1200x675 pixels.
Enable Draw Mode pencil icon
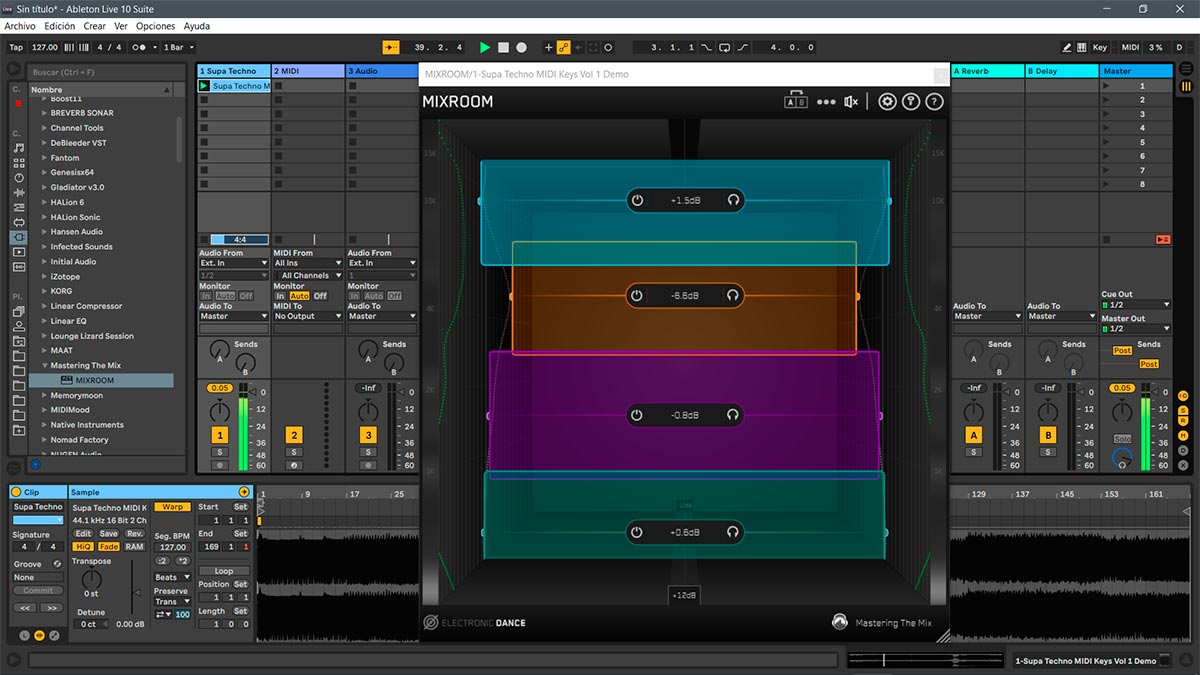(x=1068, y=47)
